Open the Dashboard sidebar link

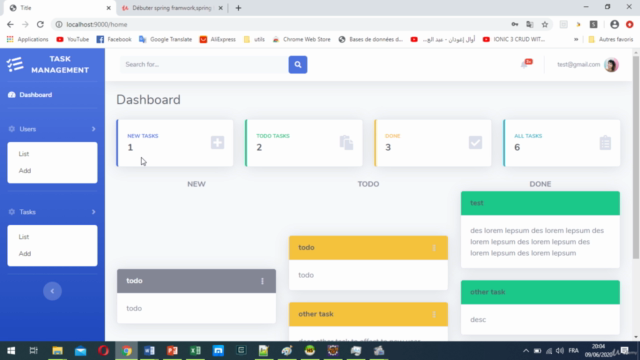[36, 95]
